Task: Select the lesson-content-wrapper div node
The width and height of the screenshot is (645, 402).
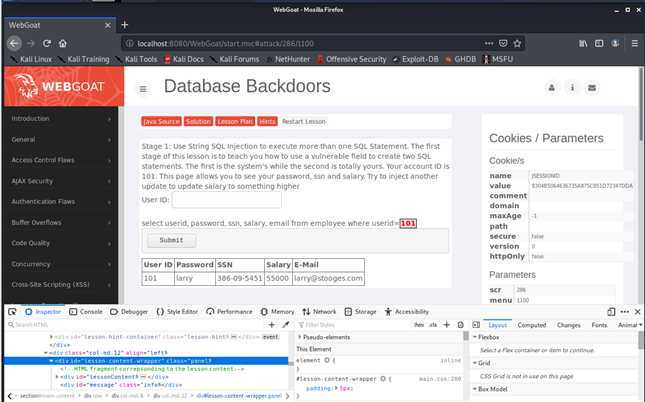Action: click(146, 361)
